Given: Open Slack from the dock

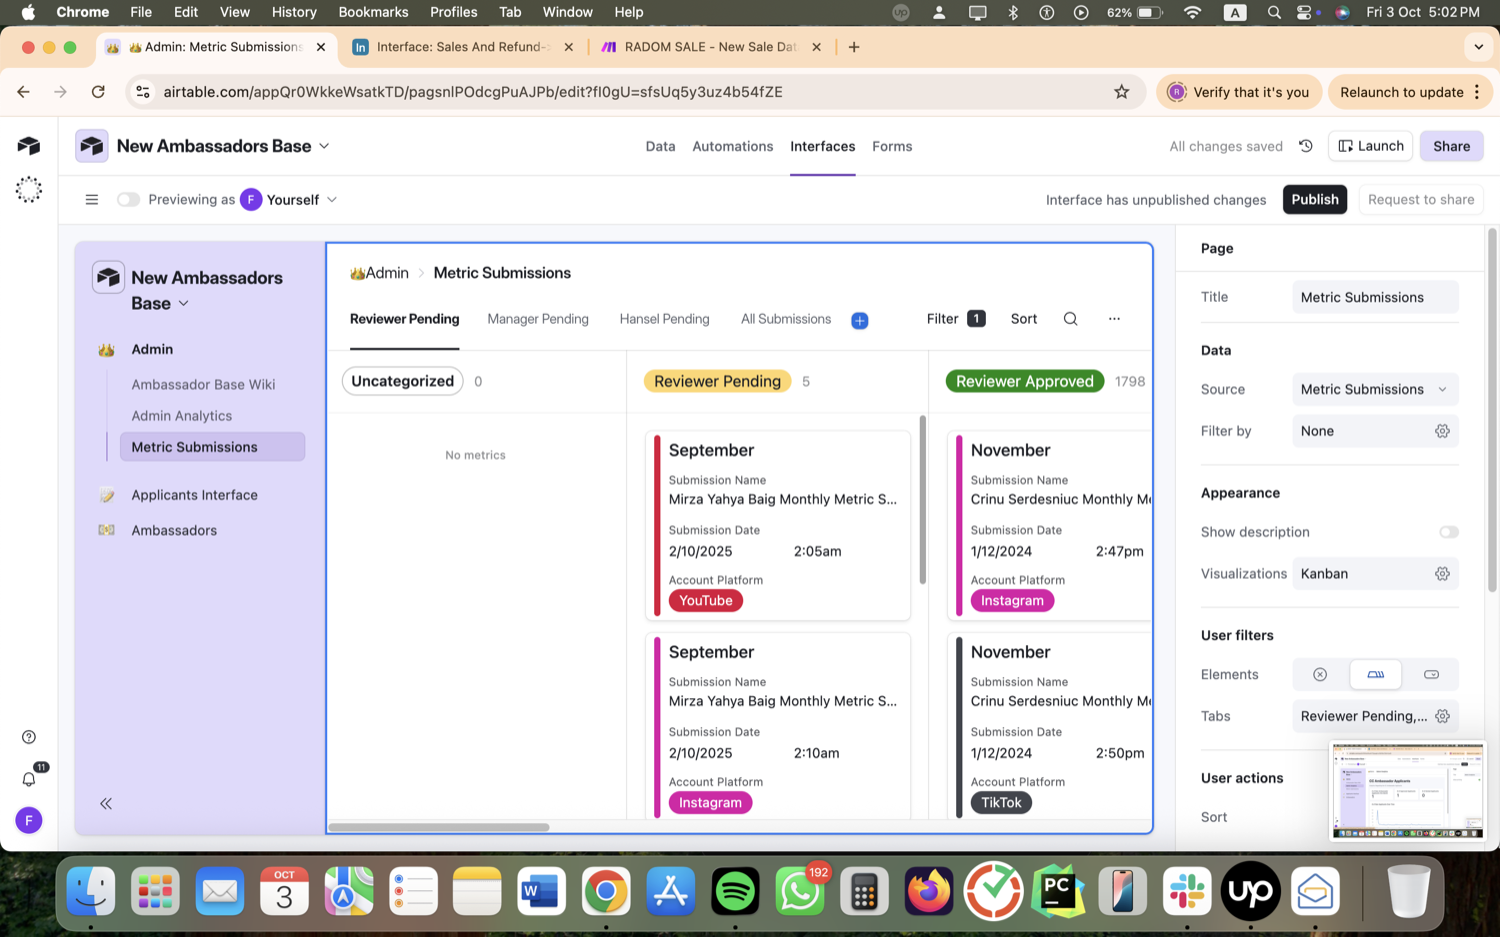Looking at the screenshot, I should pyautogui.click(x=1187, y=891).
